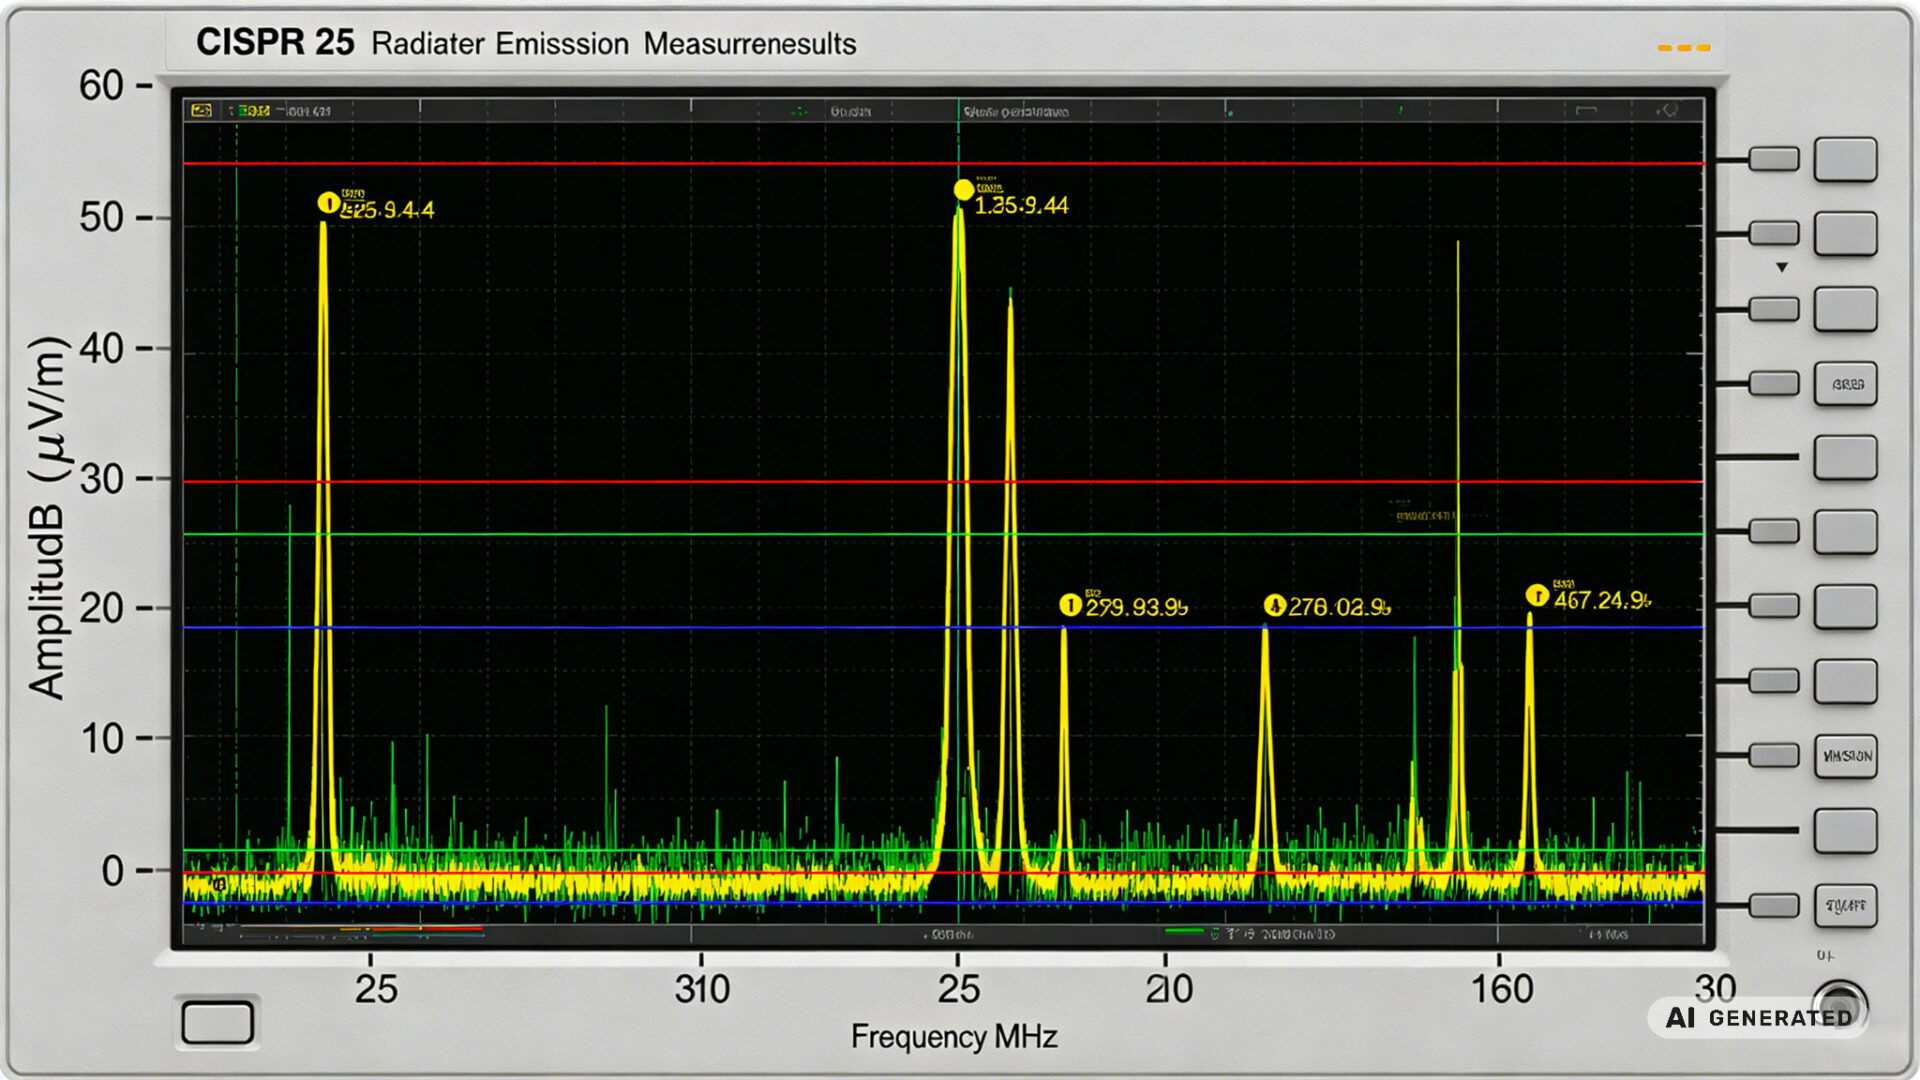
Task: Turn the round knob at the bottom right
Action: pos(1838,1005)
